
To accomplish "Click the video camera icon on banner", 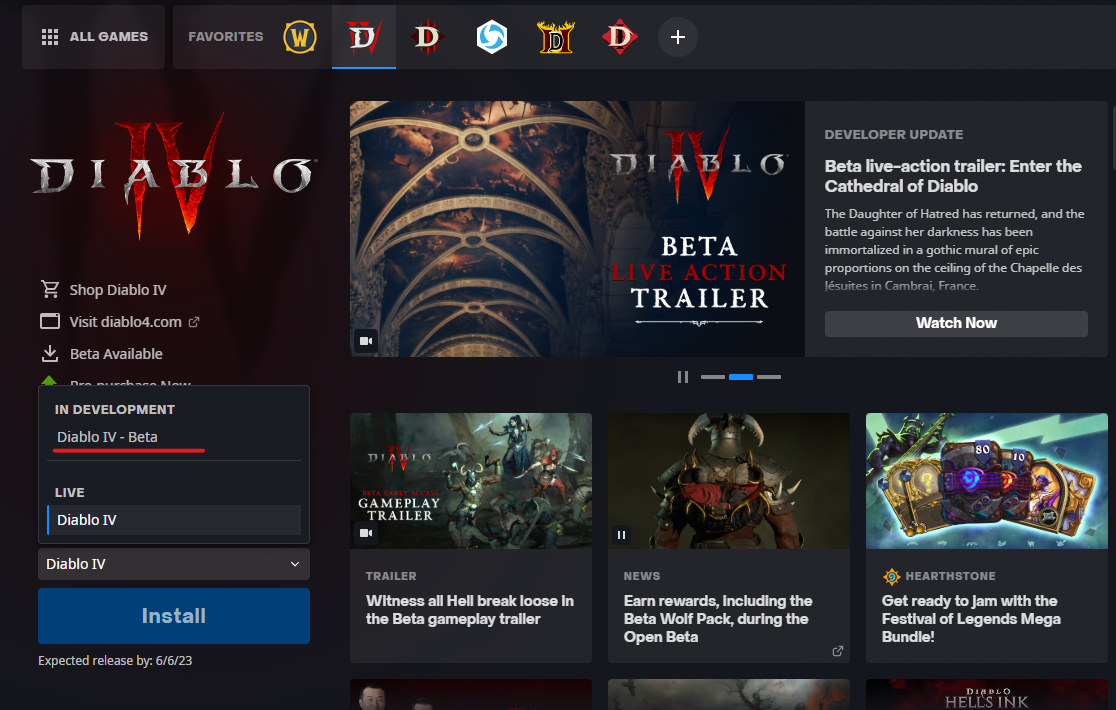I will click(366, 341).
